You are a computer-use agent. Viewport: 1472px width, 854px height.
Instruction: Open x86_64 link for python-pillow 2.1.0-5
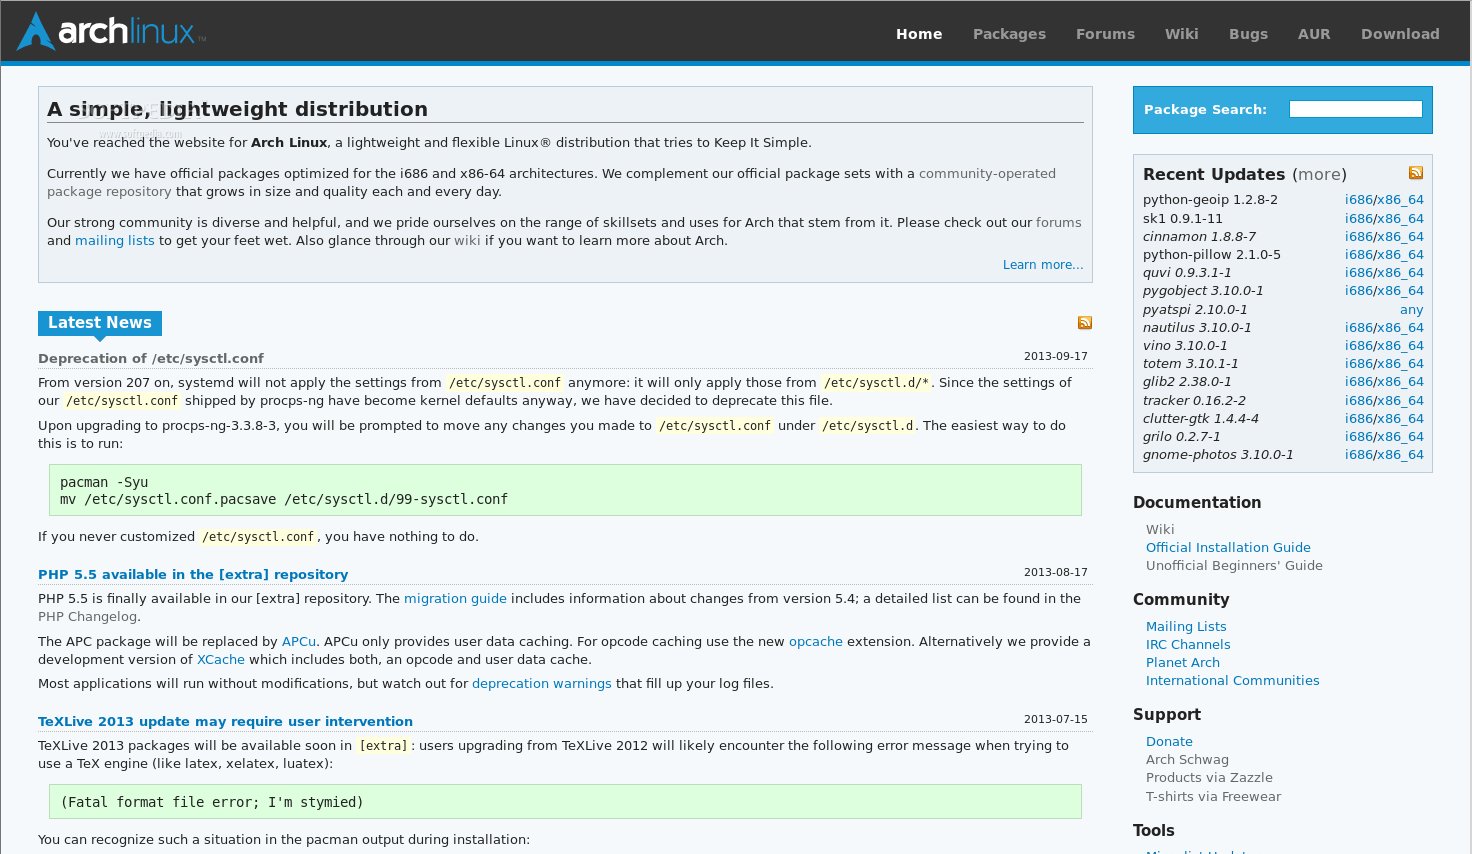(1400, 255)
